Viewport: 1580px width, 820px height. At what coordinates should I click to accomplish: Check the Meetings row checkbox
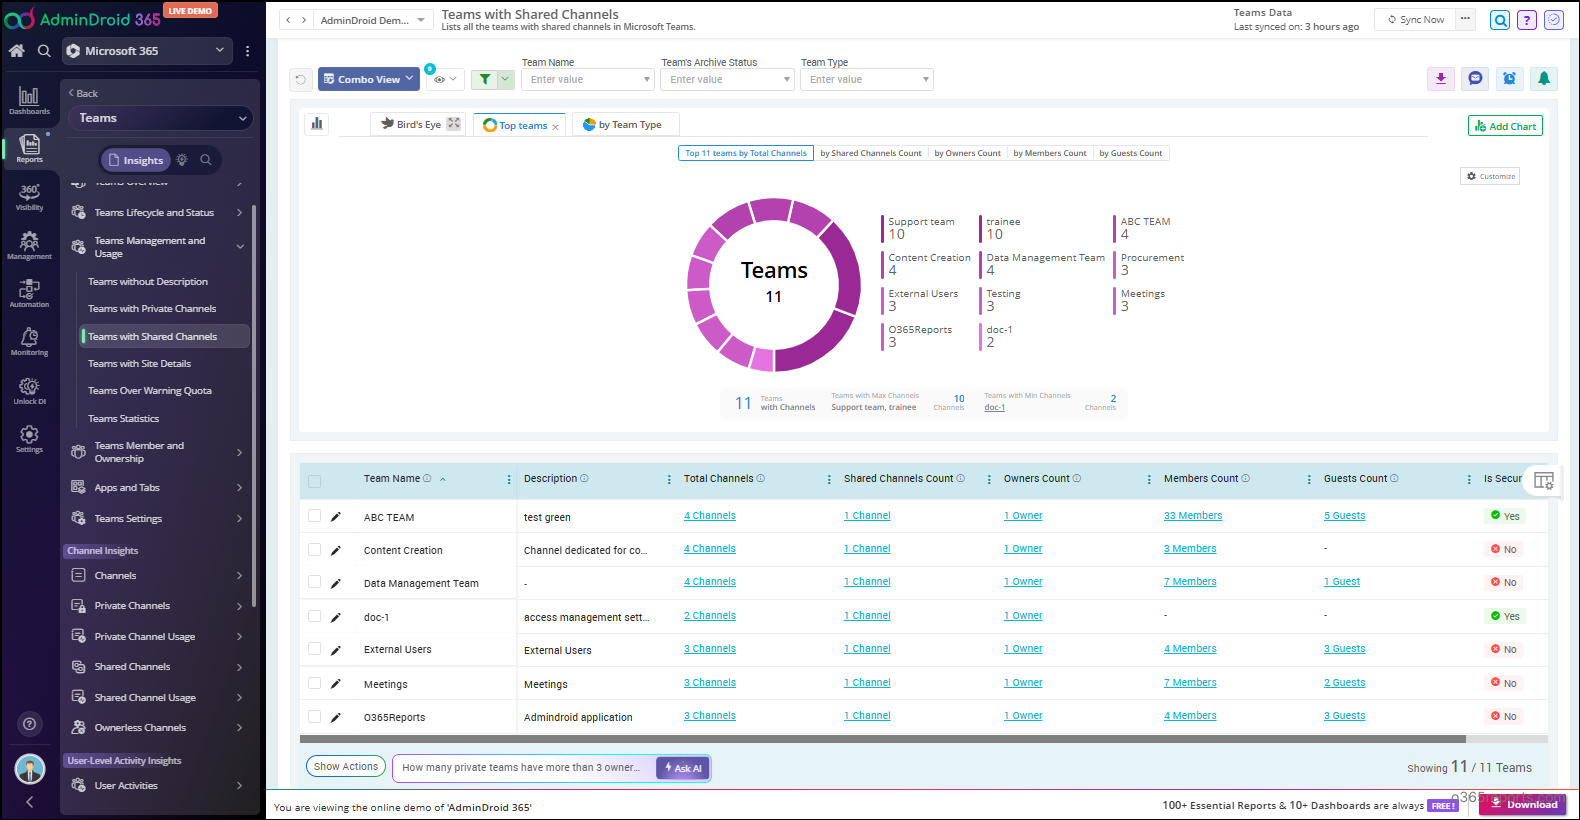(x=314, y=683)
